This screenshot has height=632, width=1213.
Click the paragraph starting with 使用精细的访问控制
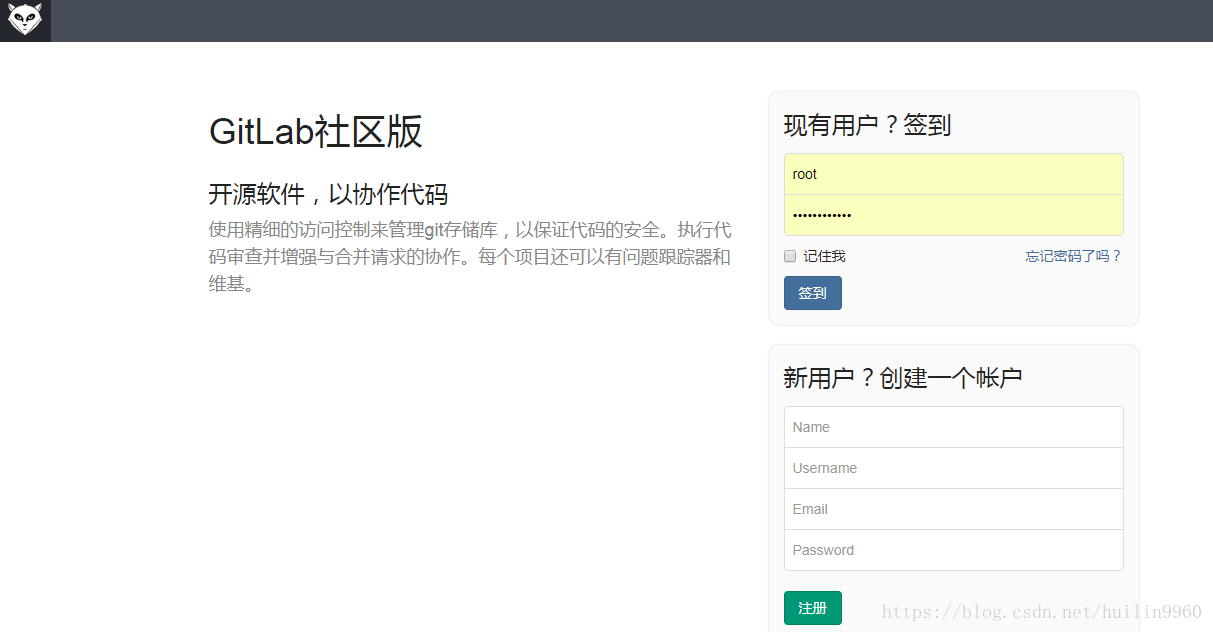pos(470,257)
